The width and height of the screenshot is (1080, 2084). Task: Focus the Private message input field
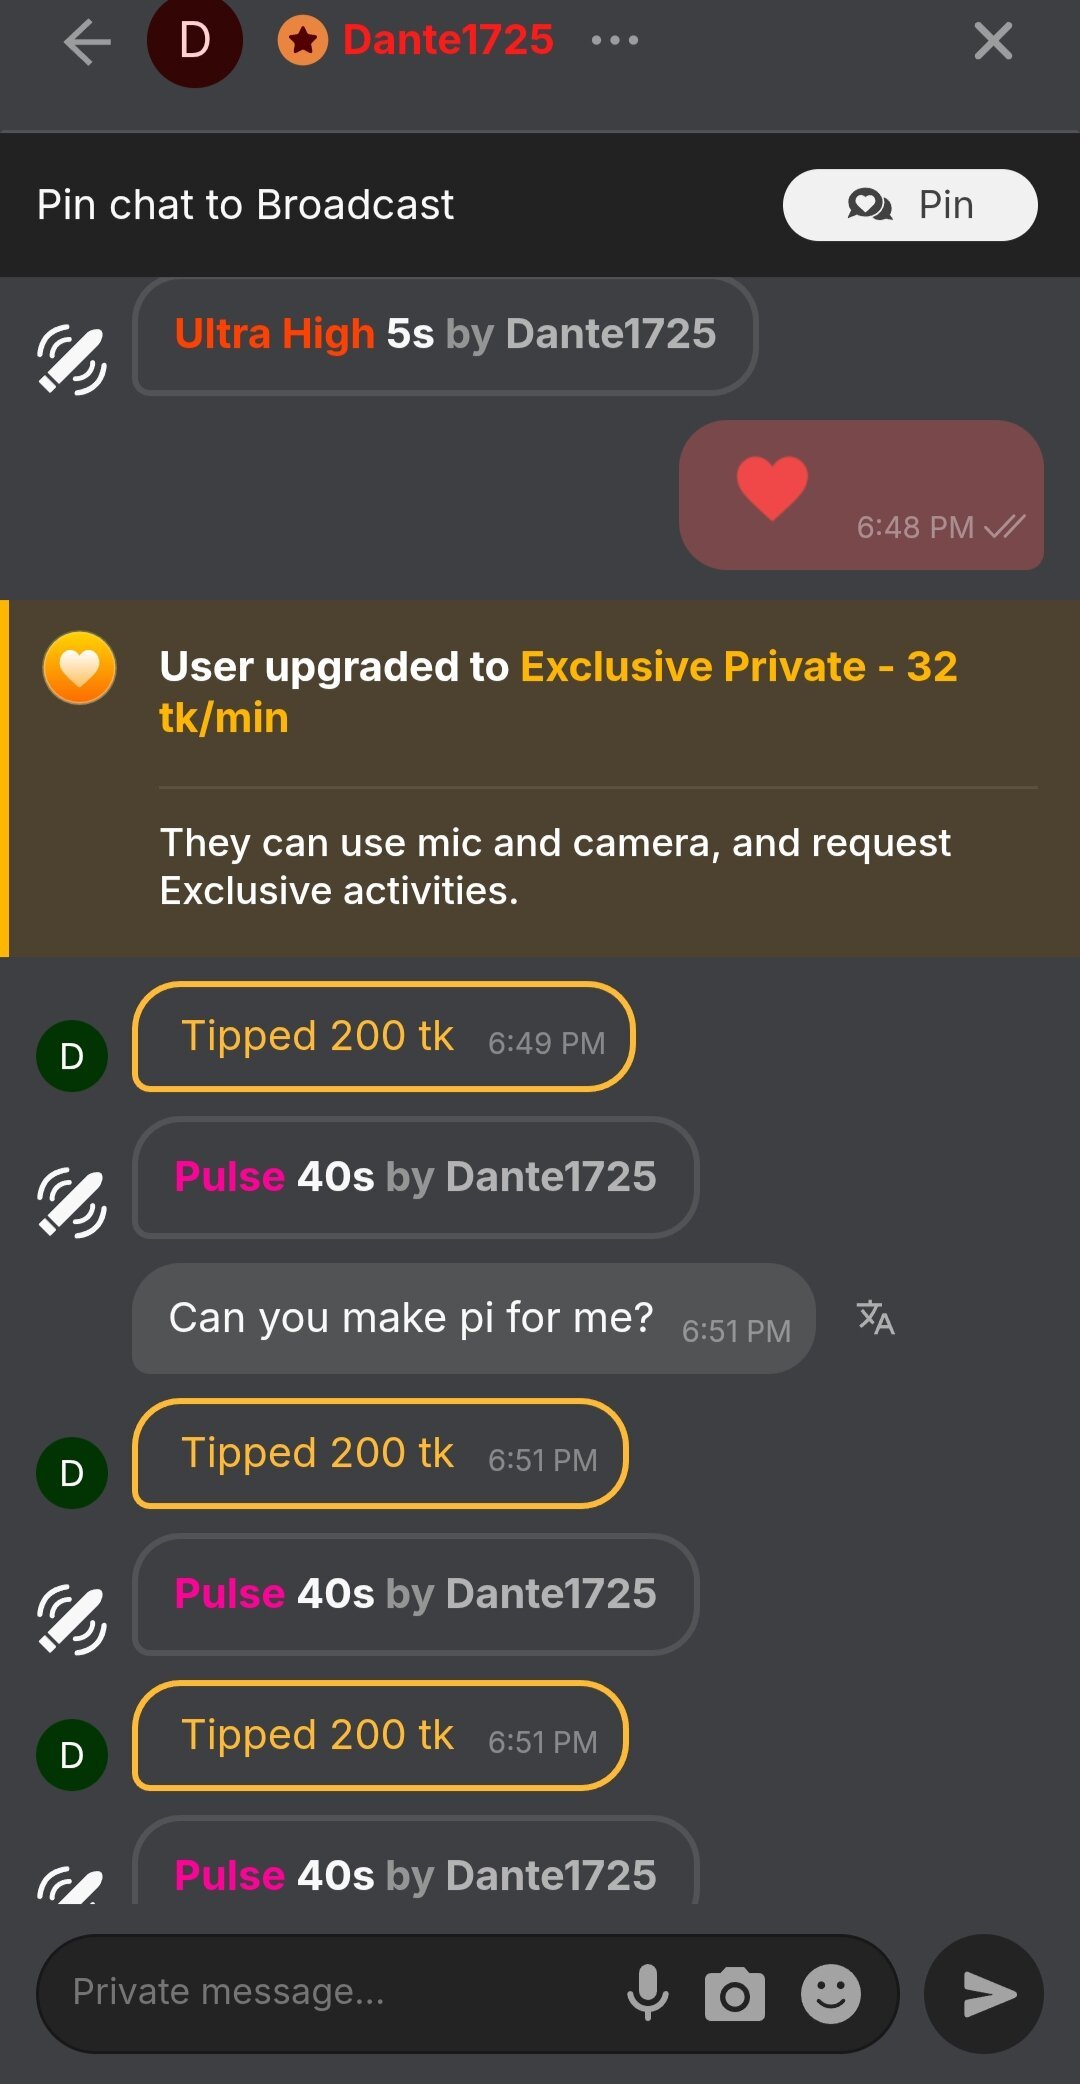pyautogui.click(x=330, y=1993)
